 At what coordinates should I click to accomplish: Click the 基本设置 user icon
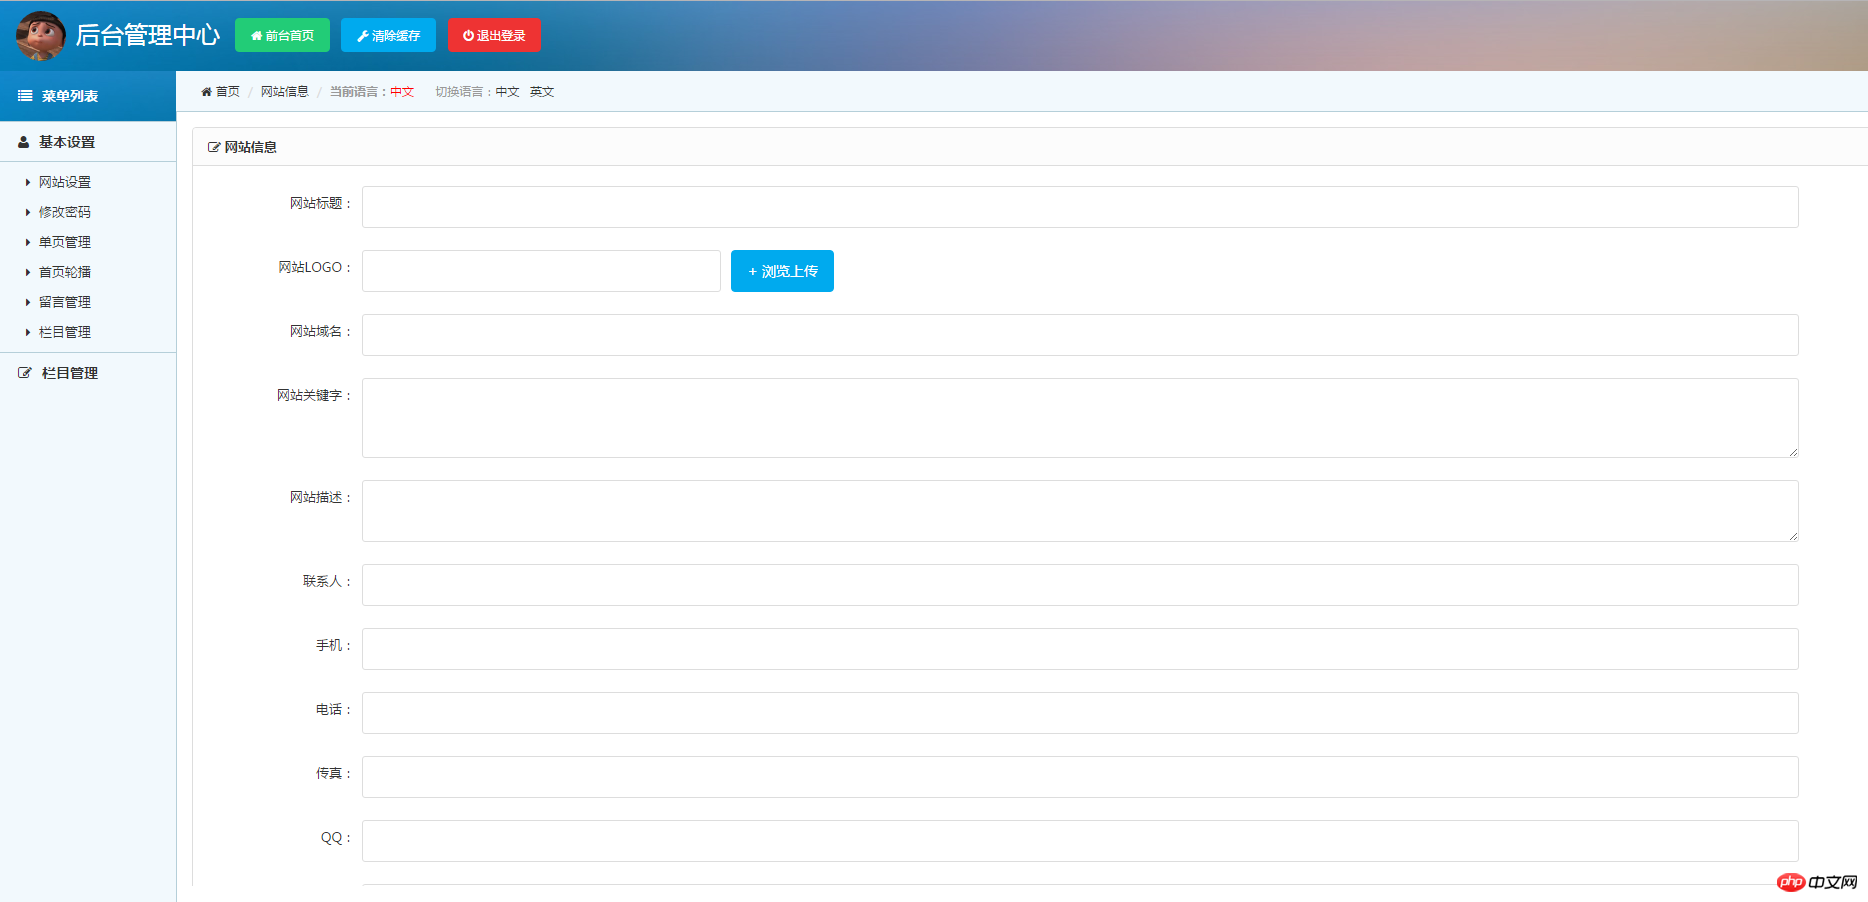coord(23,142)
